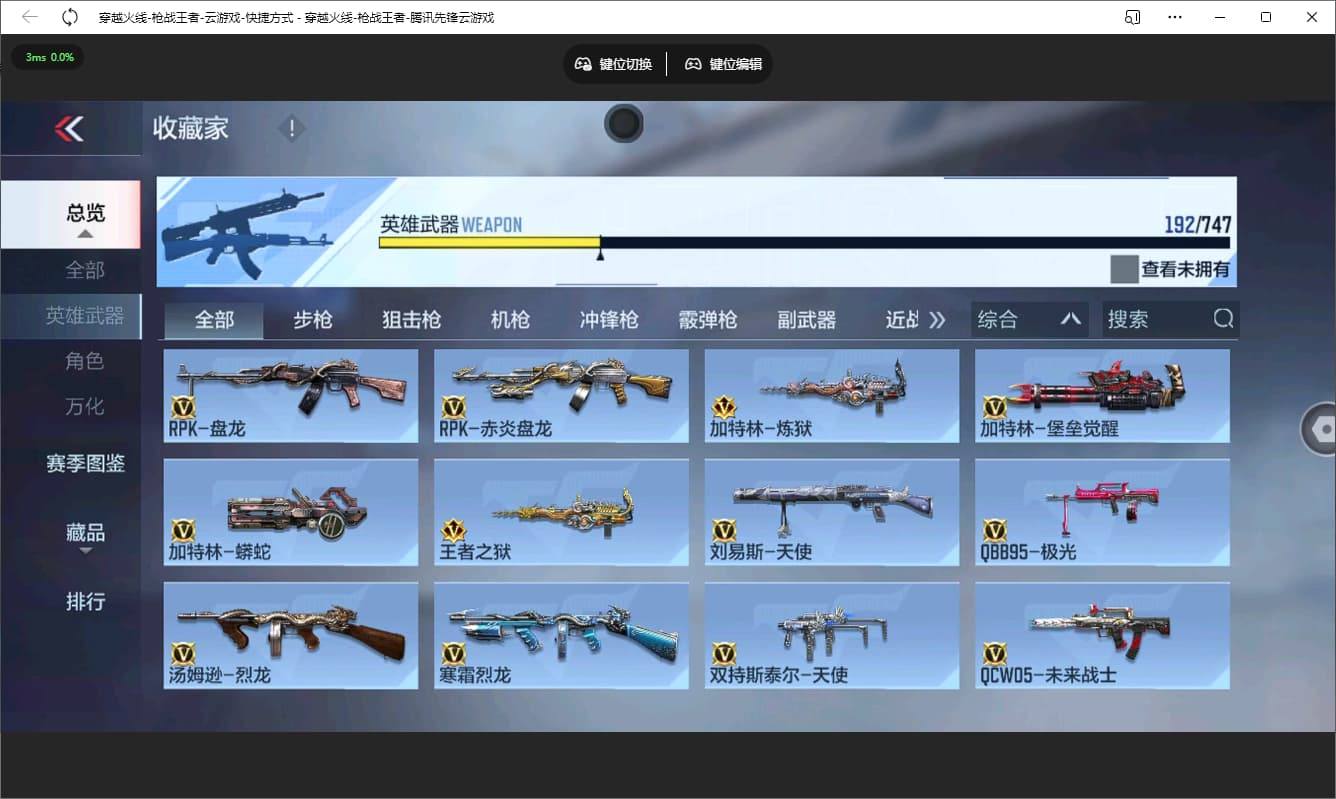The height and width of the screenshot is (799, 1336).
Task: Expand more weapon types via the chevron
Action: pyautogui.click(x=938, y=318)
